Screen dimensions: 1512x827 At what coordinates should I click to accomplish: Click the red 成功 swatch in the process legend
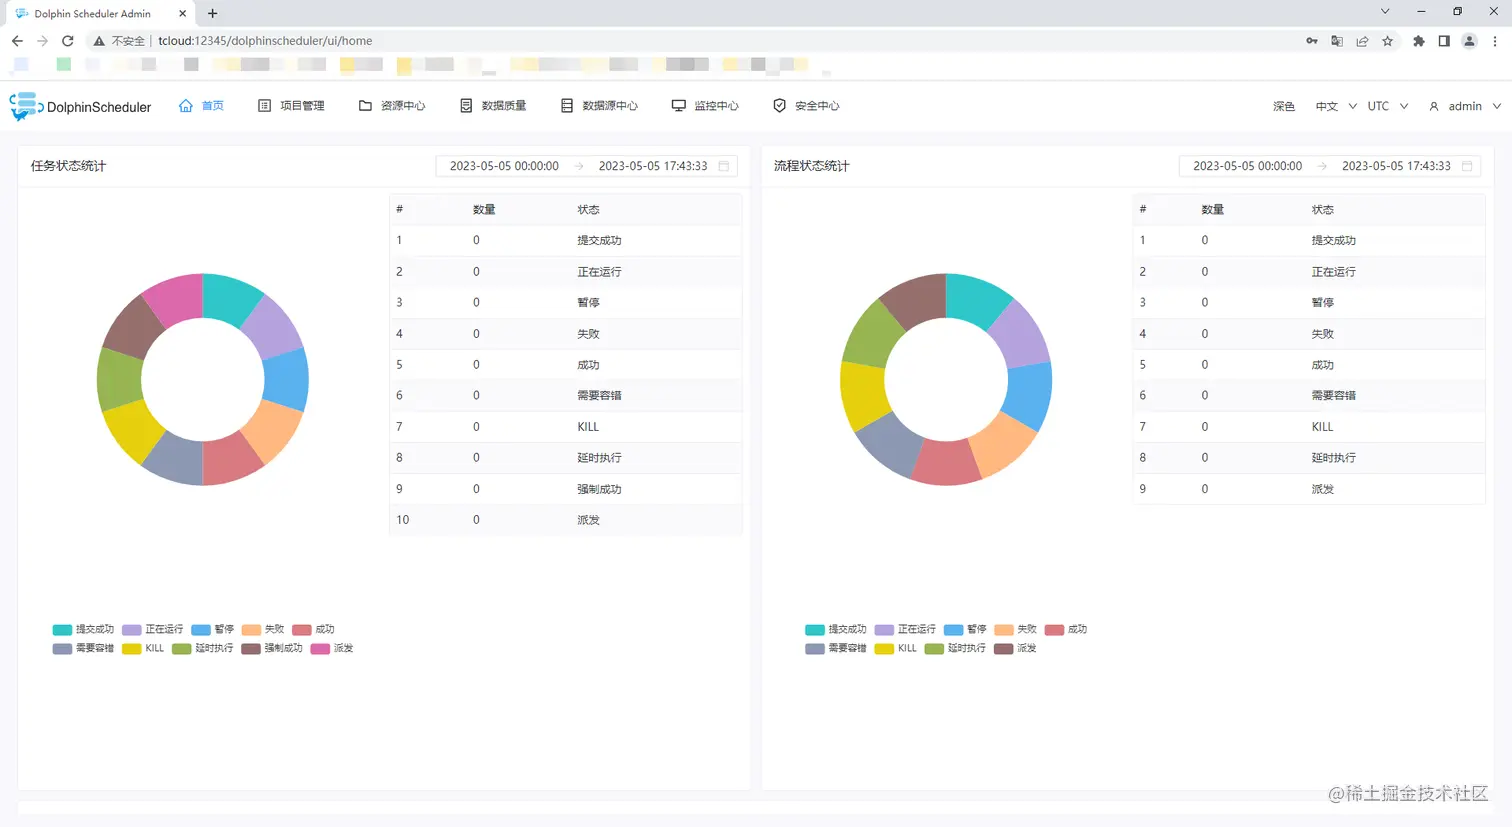pos(1054,630)
